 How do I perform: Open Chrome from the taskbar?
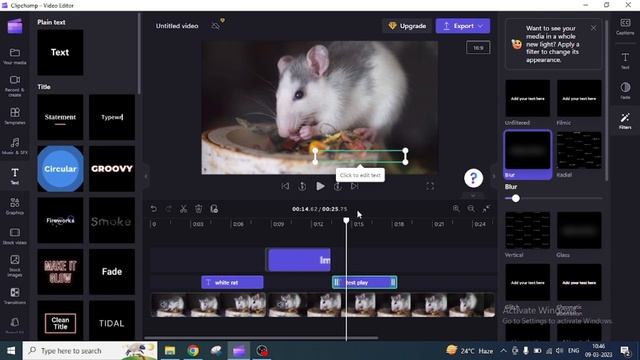pyautogui.click(x=193, y=351)
